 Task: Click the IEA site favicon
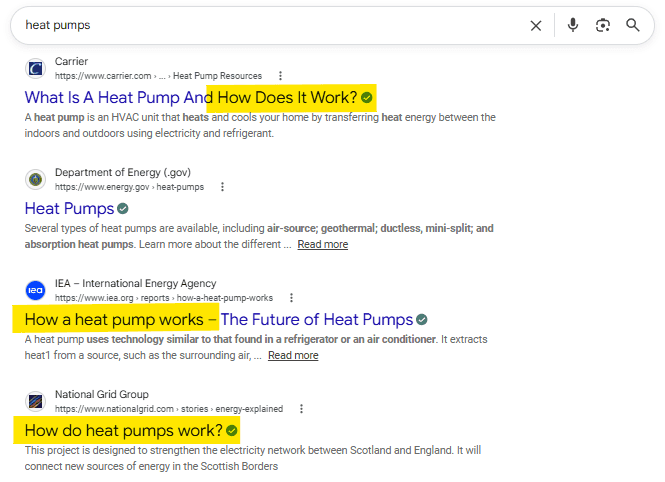point(35,290)
